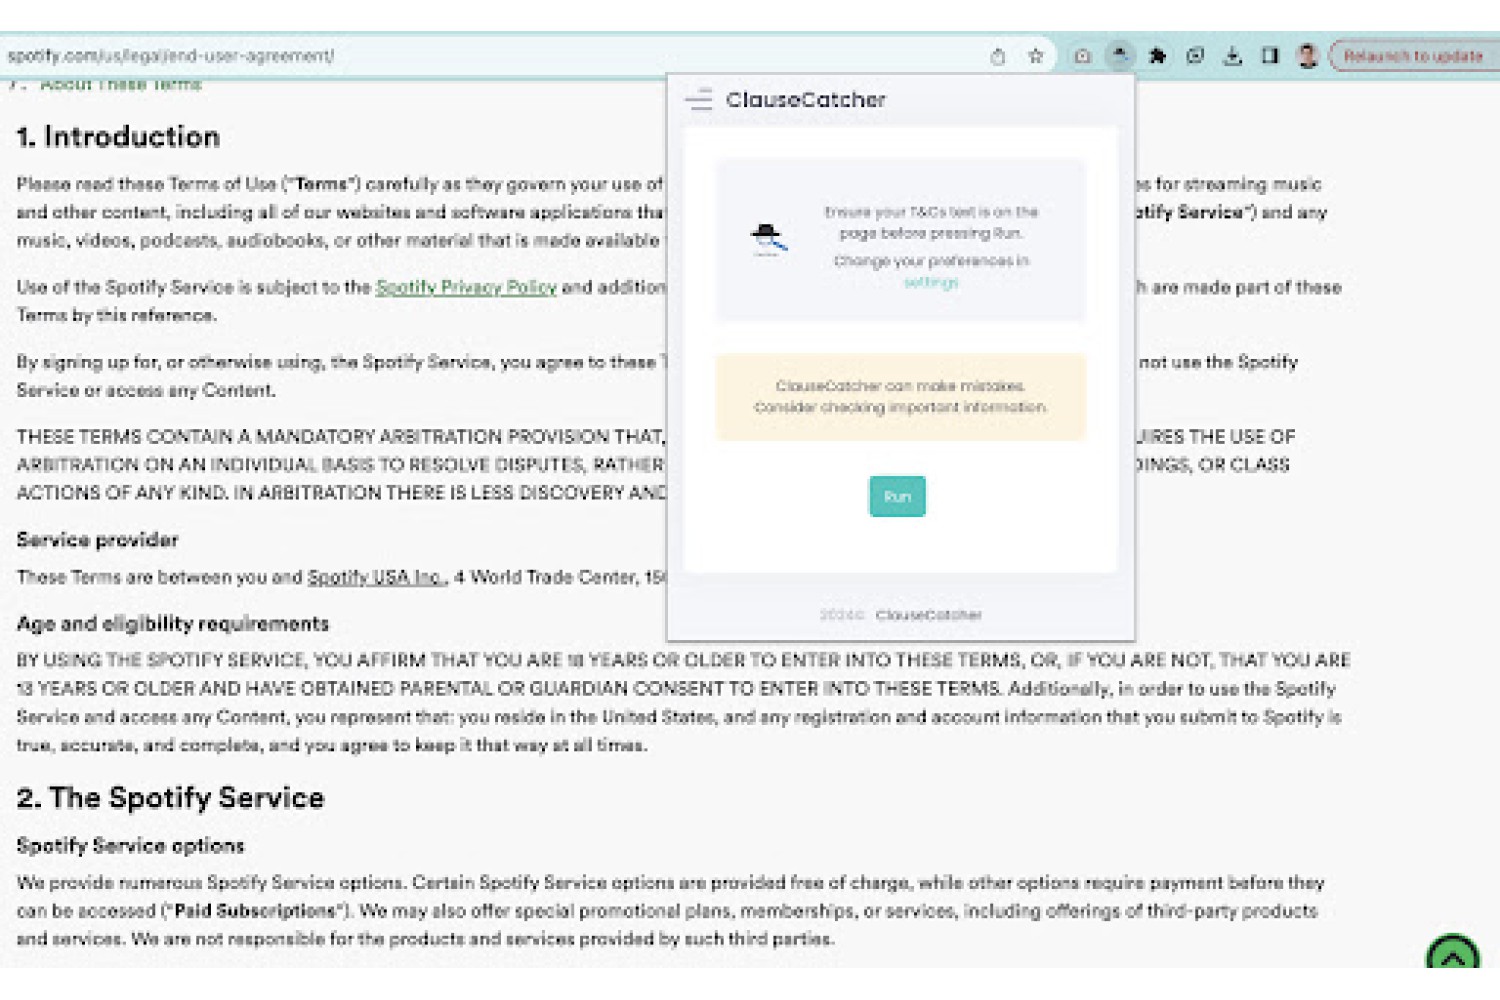Viewport: 1500px width, 1000px height.
Task: Open the Chrome profile avatar
Action: (1307, 56)
